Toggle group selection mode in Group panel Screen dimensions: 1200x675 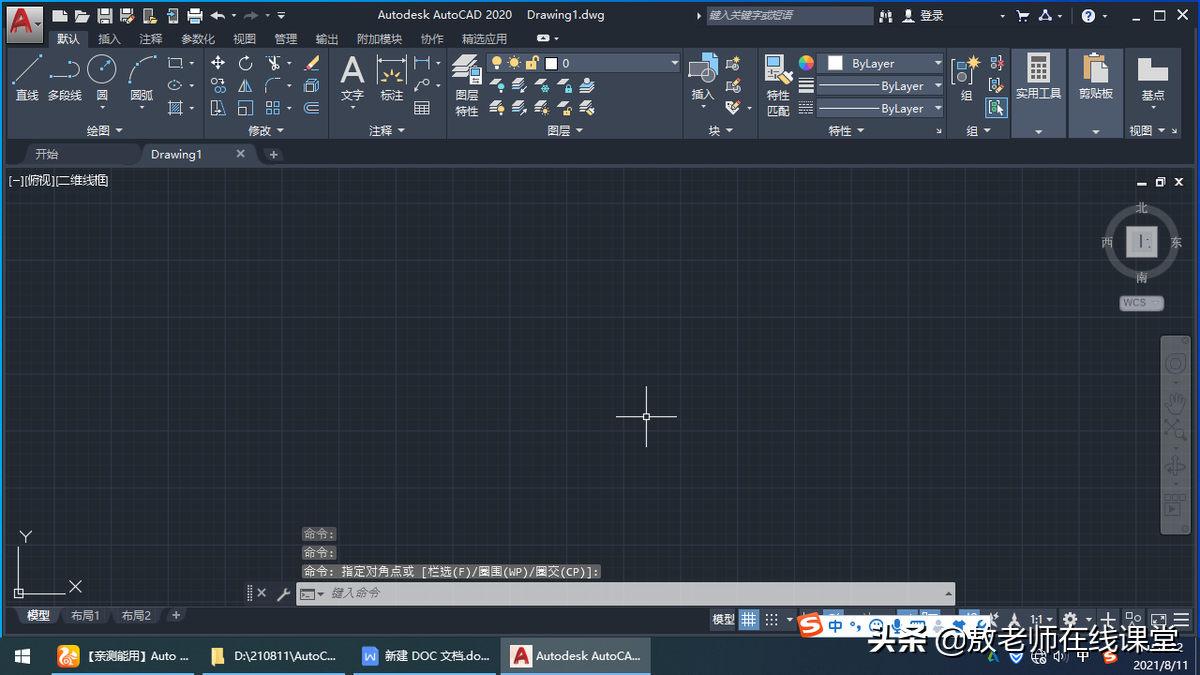click(995, 108)
